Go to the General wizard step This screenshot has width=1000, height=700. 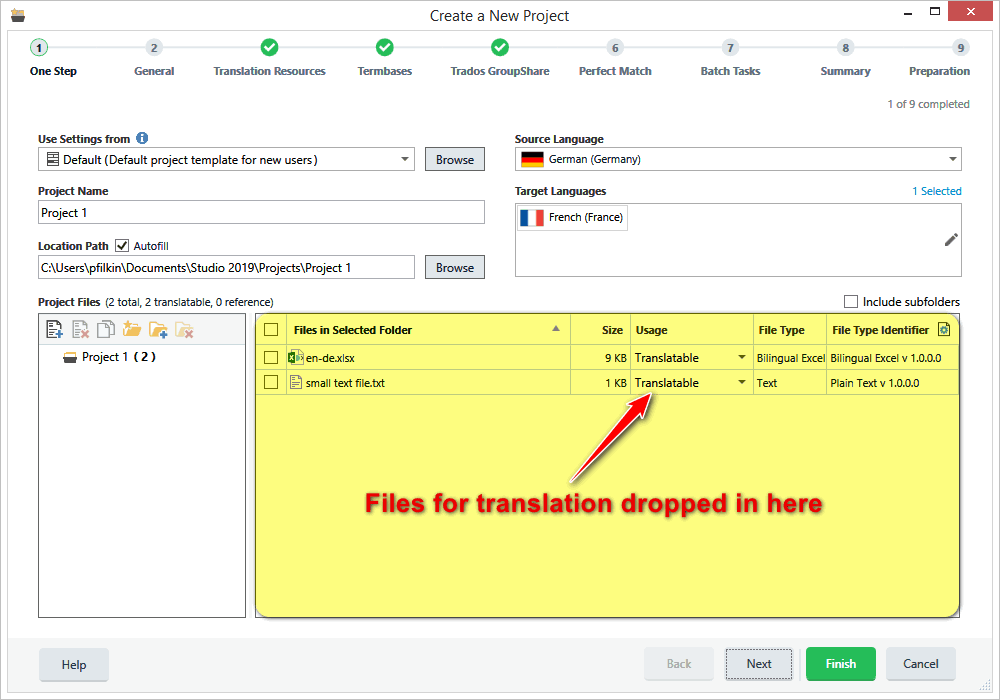coord(154,58)
